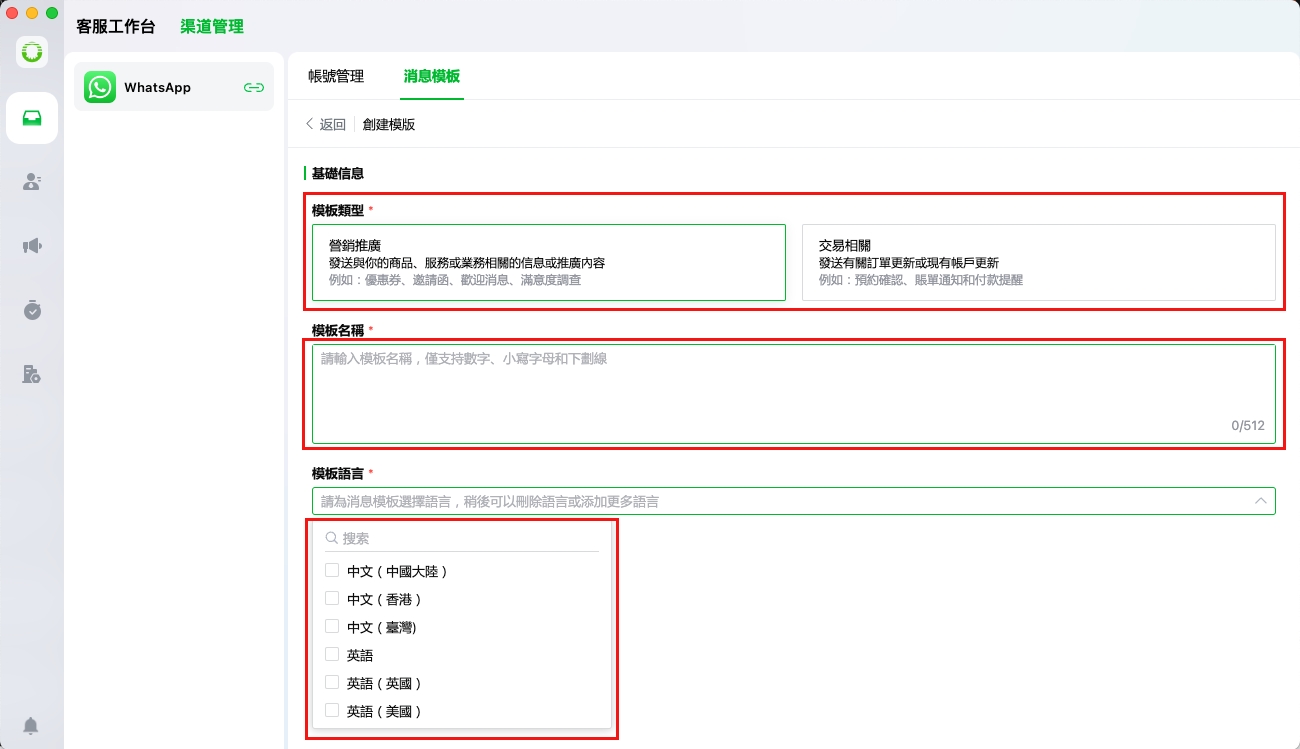Image resolution: width=1300 pixels, height=749 pixels.
Task: Click the building organization icon in sidebar
Action: (32, 374)
